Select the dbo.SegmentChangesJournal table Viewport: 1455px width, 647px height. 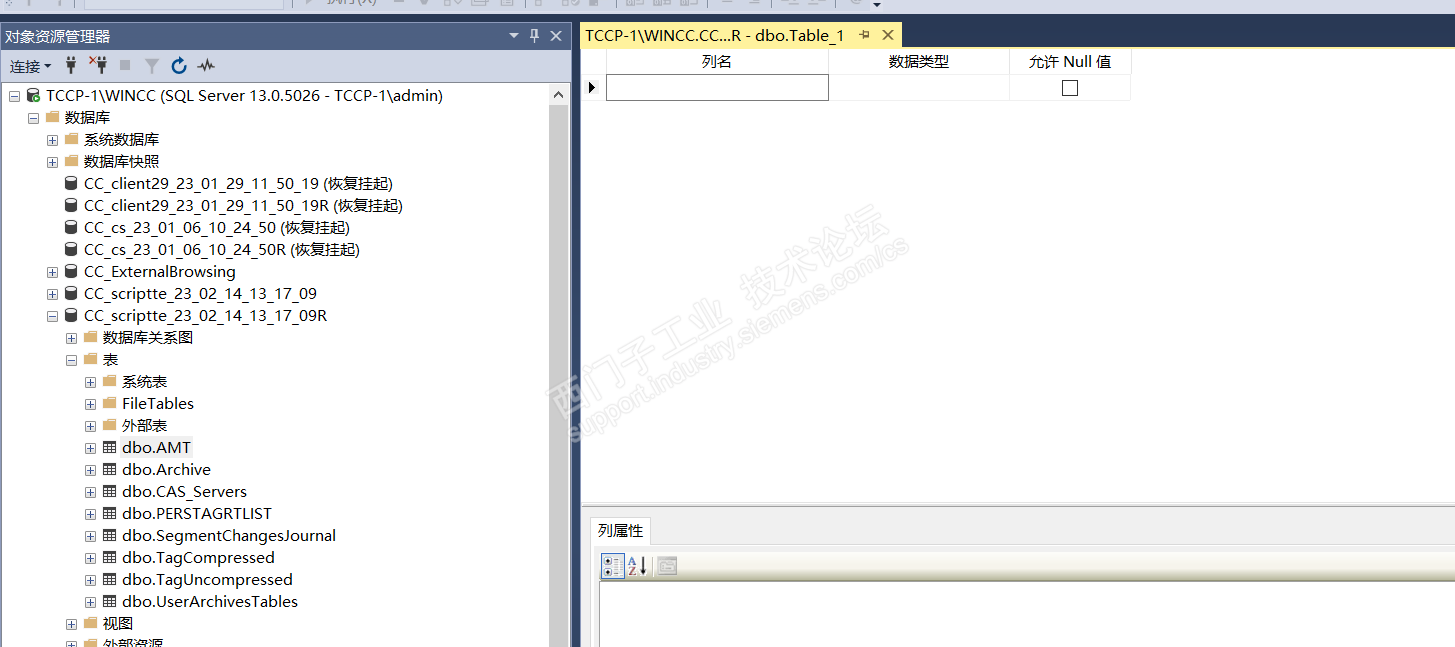[x=229, y=536]
